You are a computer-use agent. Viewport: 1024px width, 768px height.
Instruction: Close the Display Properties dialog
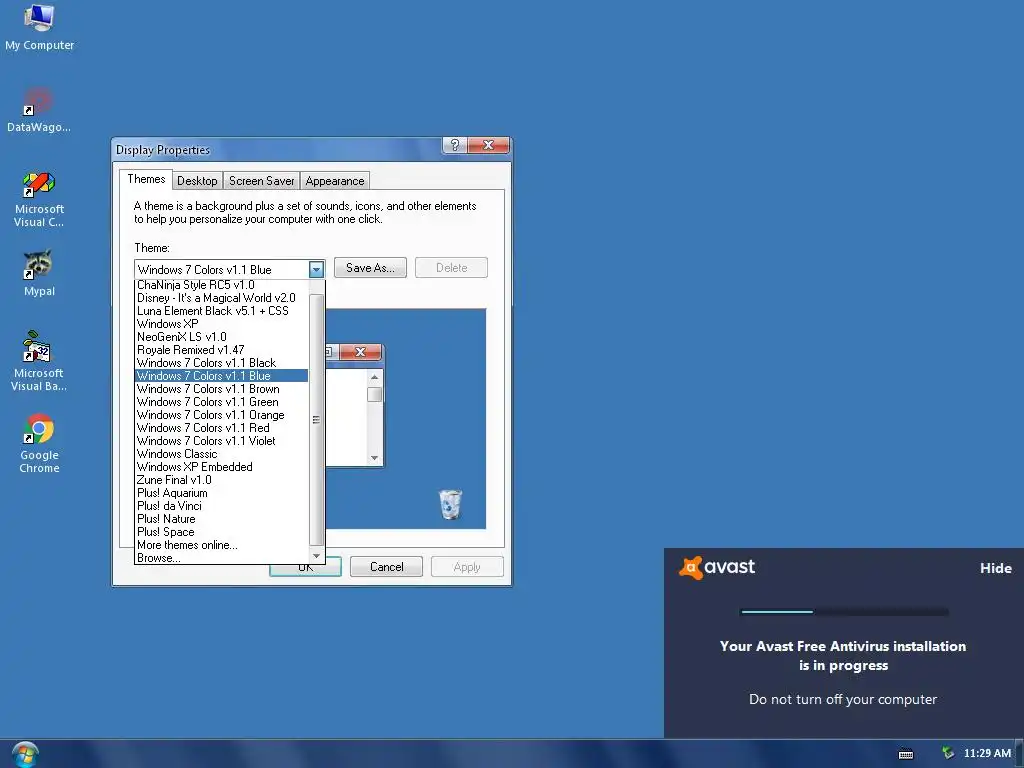[488, 145]
